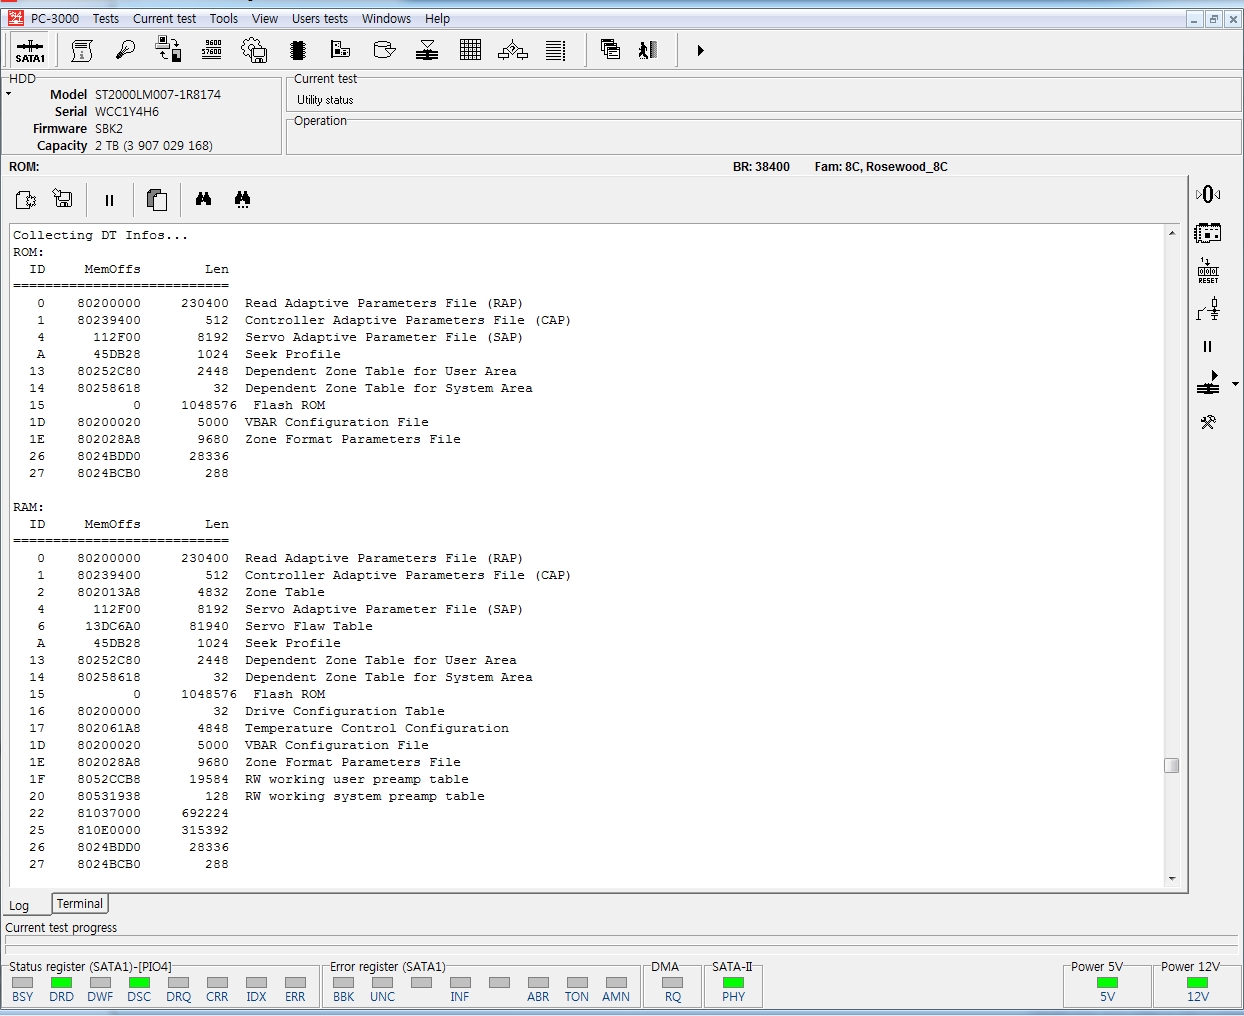Click the binoculars find icon
Image resolution: width=1244 pixels, height=1016 pixels.
[204, 199]
